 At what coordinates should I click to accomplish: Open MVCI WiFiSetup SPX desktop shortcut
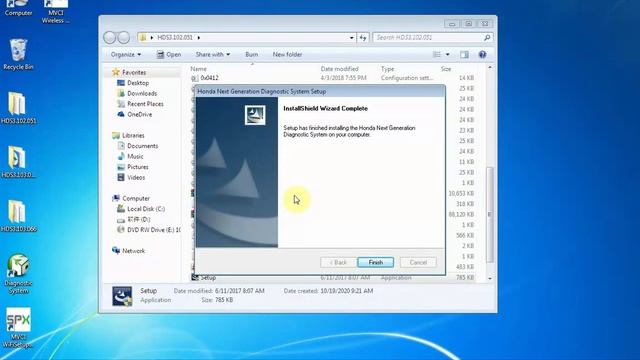tap(18, 328)
